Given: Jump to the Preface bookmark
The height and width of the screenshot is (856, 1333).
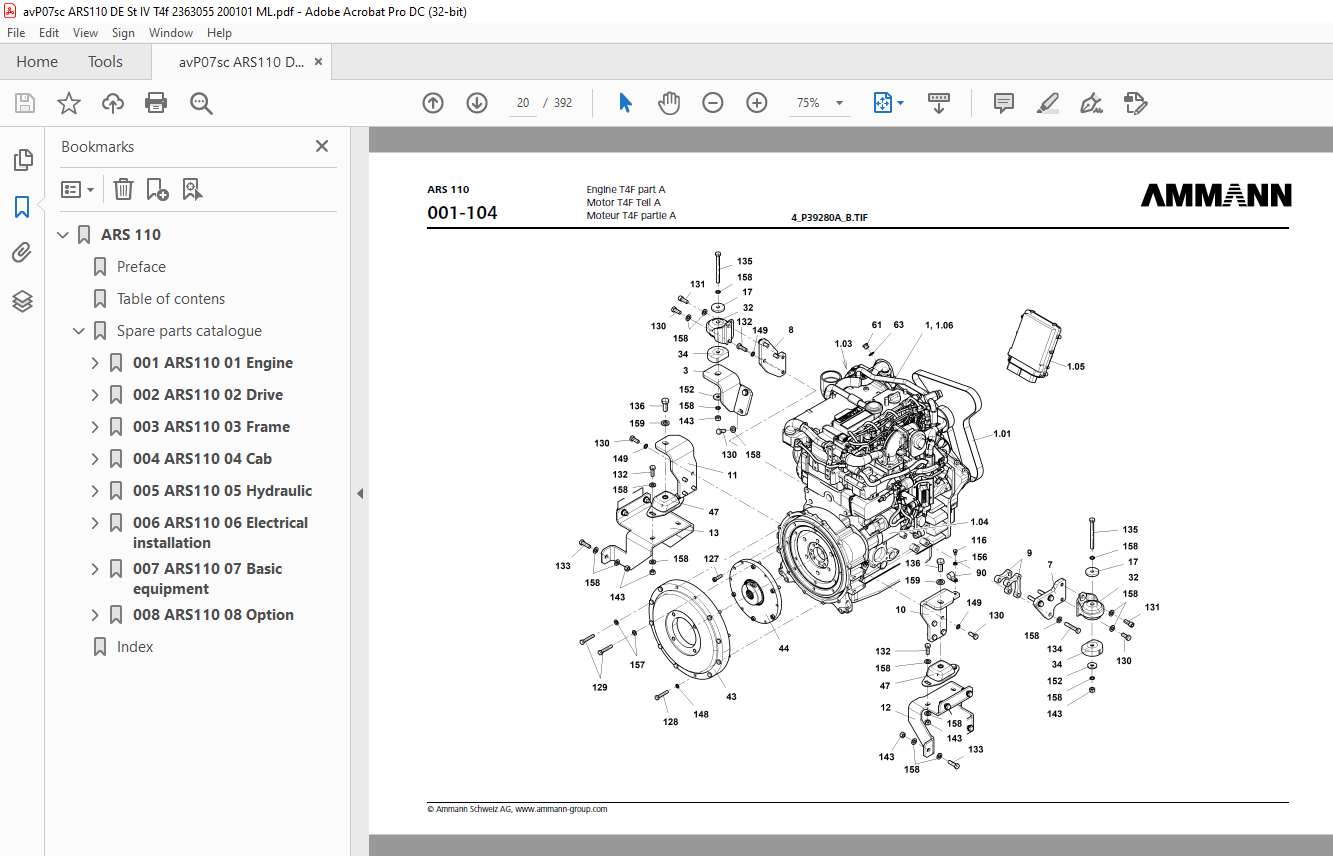Looking at the screenshot, I should point(141,267).
